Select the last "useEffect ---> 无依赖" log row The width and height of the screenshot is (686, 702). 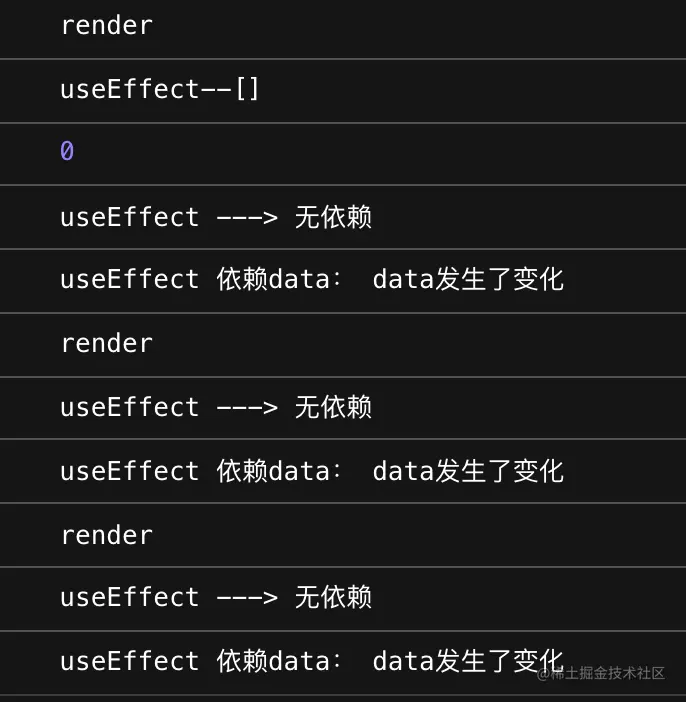tap(216, 598)
